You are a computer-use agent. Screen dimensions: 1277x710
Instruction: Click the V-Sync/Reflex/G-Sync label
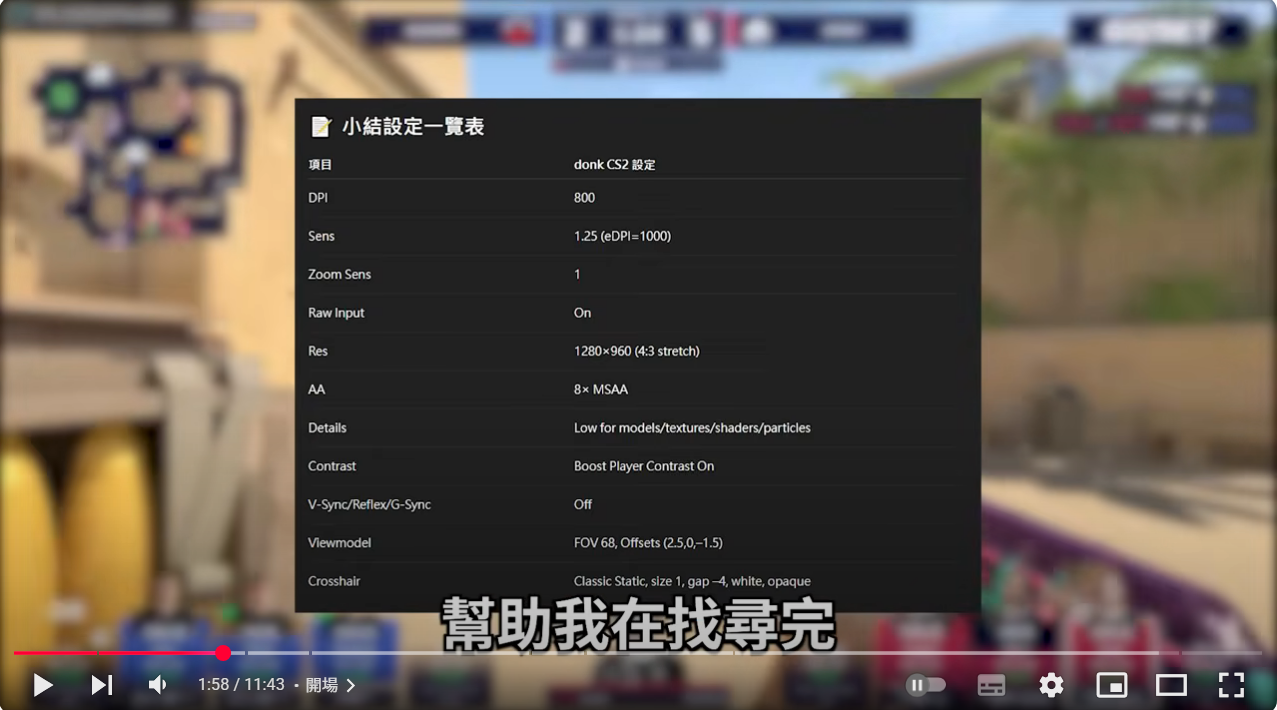click(x=369, y=504)
